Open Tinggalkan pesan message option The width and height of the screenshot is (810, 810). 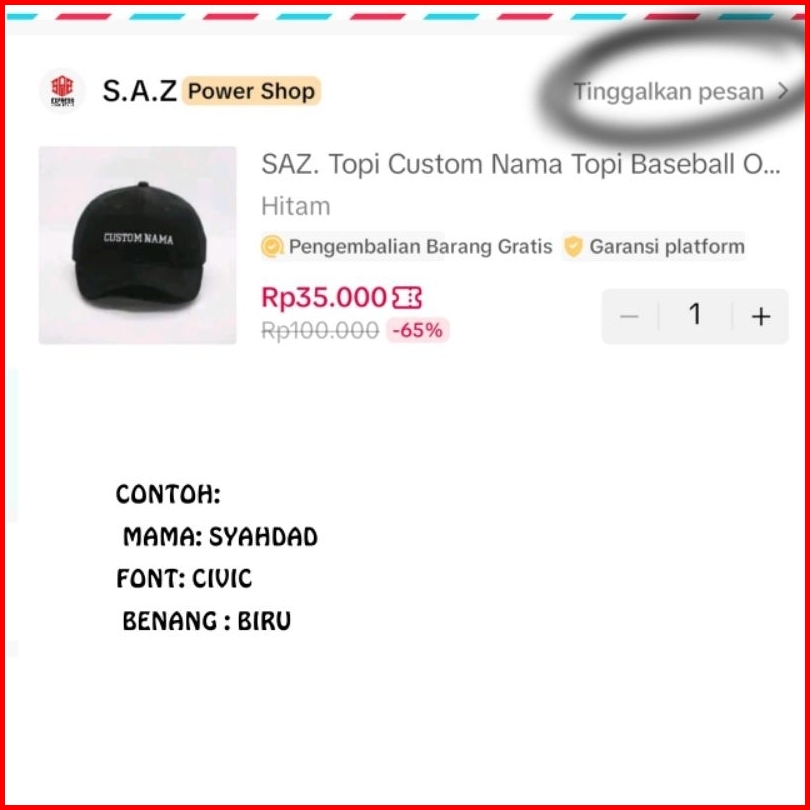point(668,91)
